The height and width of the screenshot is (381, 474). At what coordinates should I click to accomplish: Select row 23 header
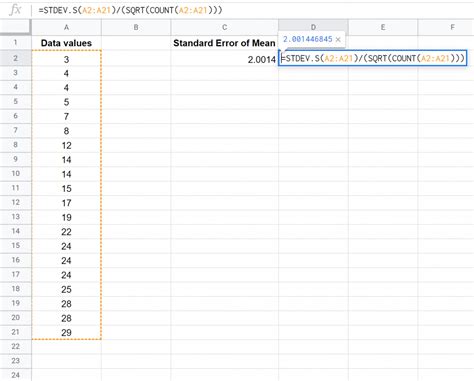pyautogui.click(x=15, y=361)
